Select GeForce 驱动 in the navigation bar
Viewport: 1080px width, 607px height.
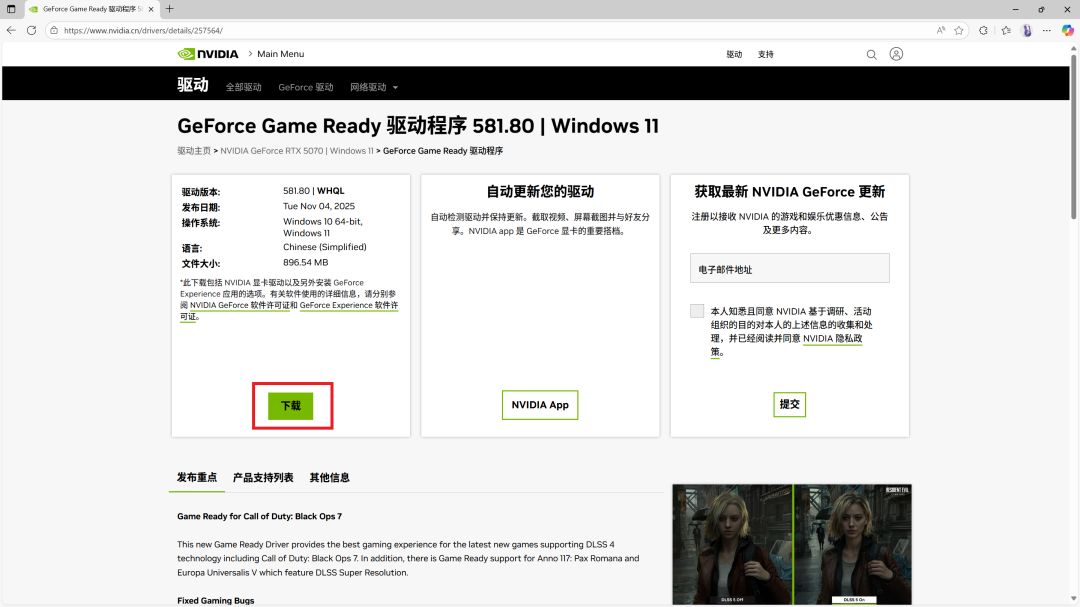click(306, 88)
